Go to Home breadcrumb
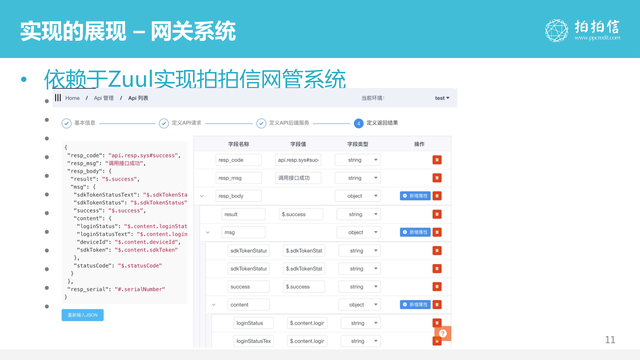The width and height of the screenshot is (640, 360). coord(72,98)
